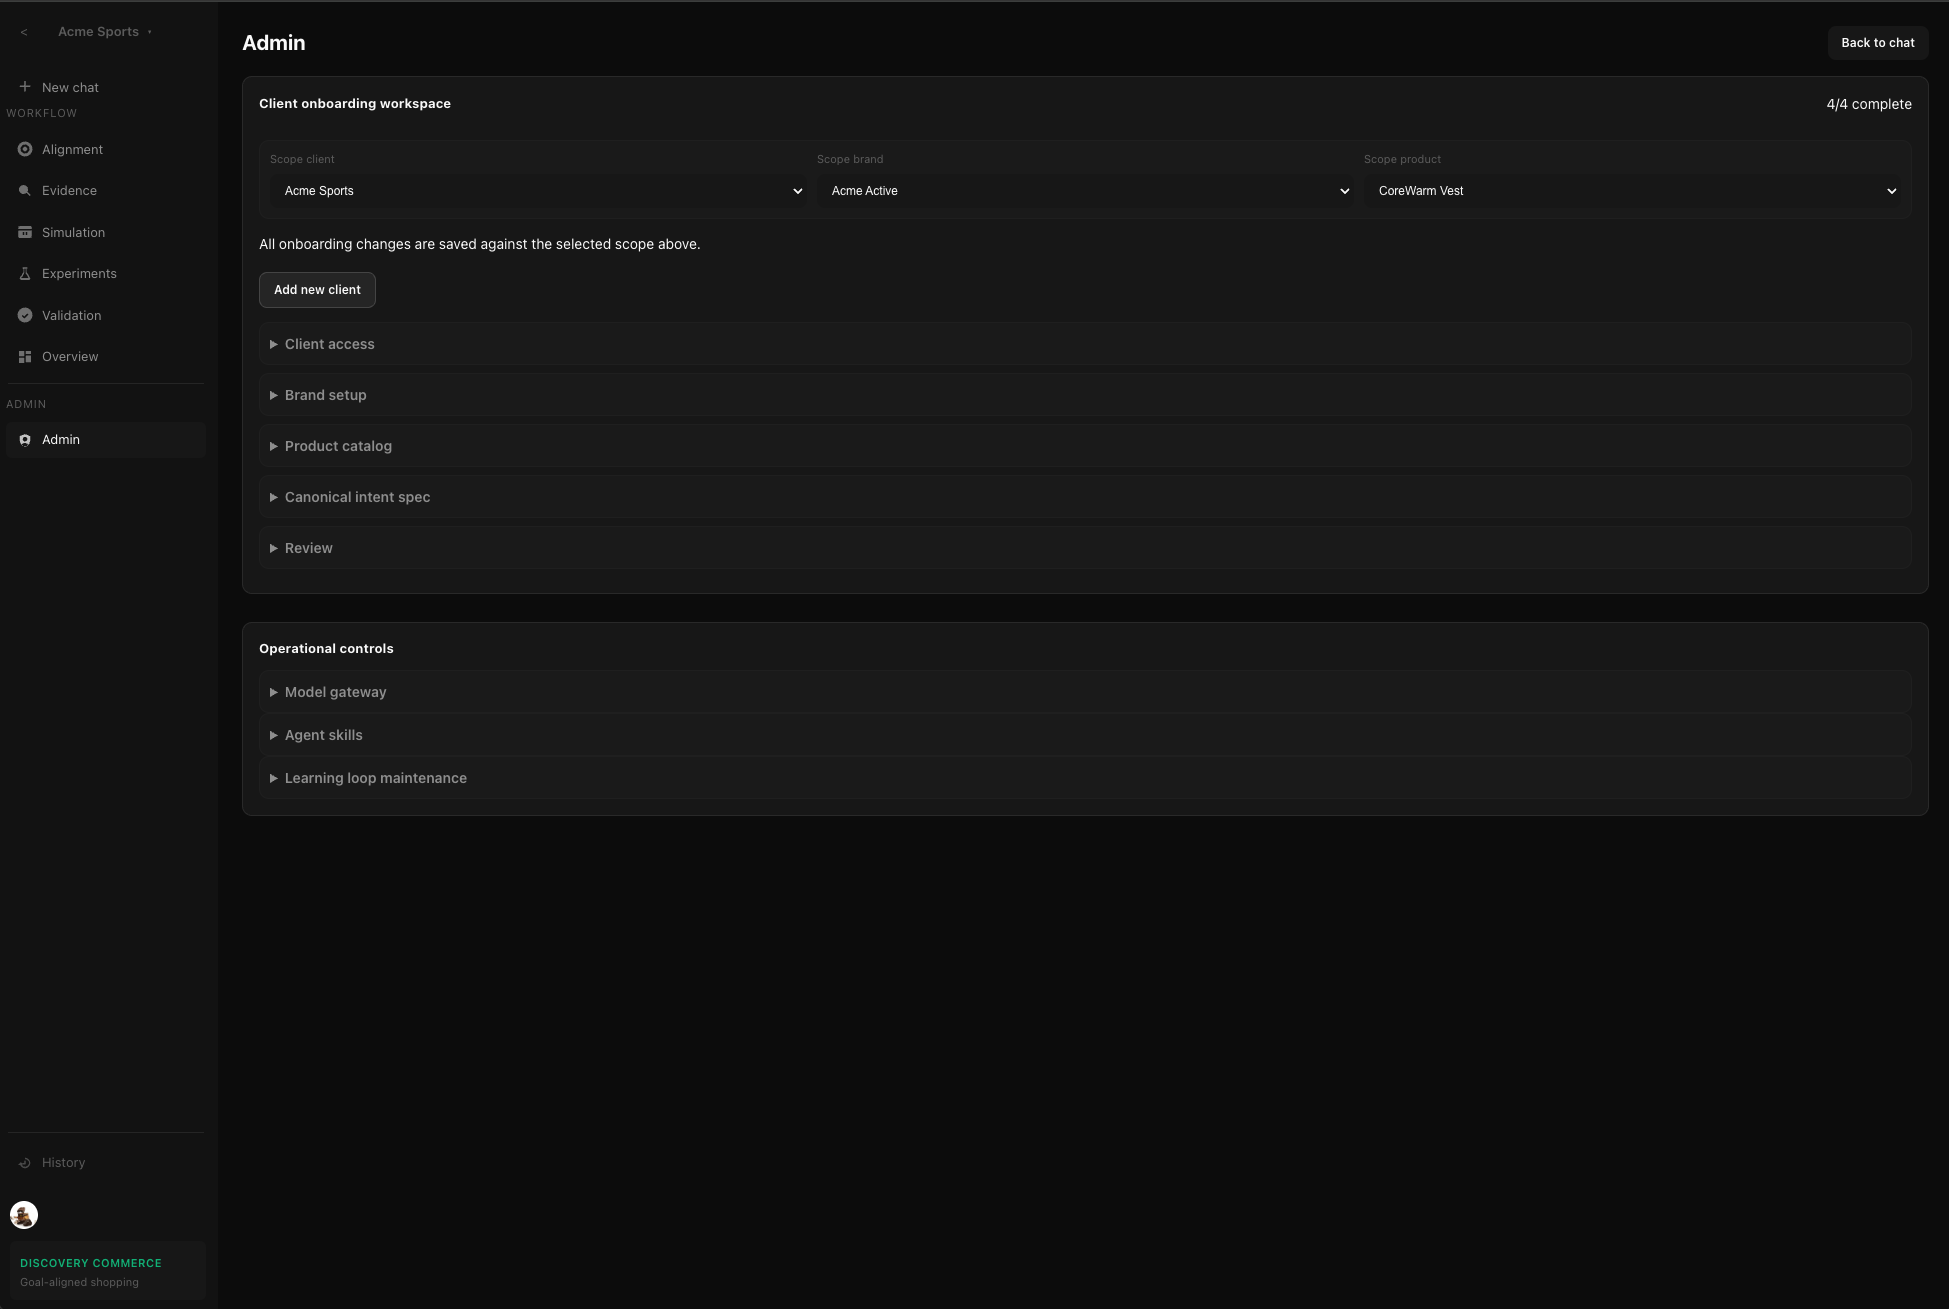Click the plus icon for New chat
Screen dimensions: 1949x1309
25,87
